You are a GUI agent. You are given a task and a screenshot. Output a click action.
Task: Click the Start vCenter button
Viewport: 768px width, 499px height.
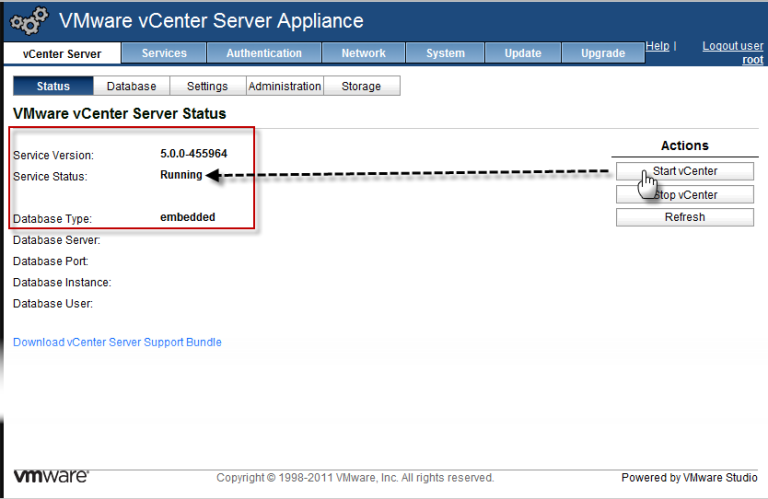(x=685, y=171)
